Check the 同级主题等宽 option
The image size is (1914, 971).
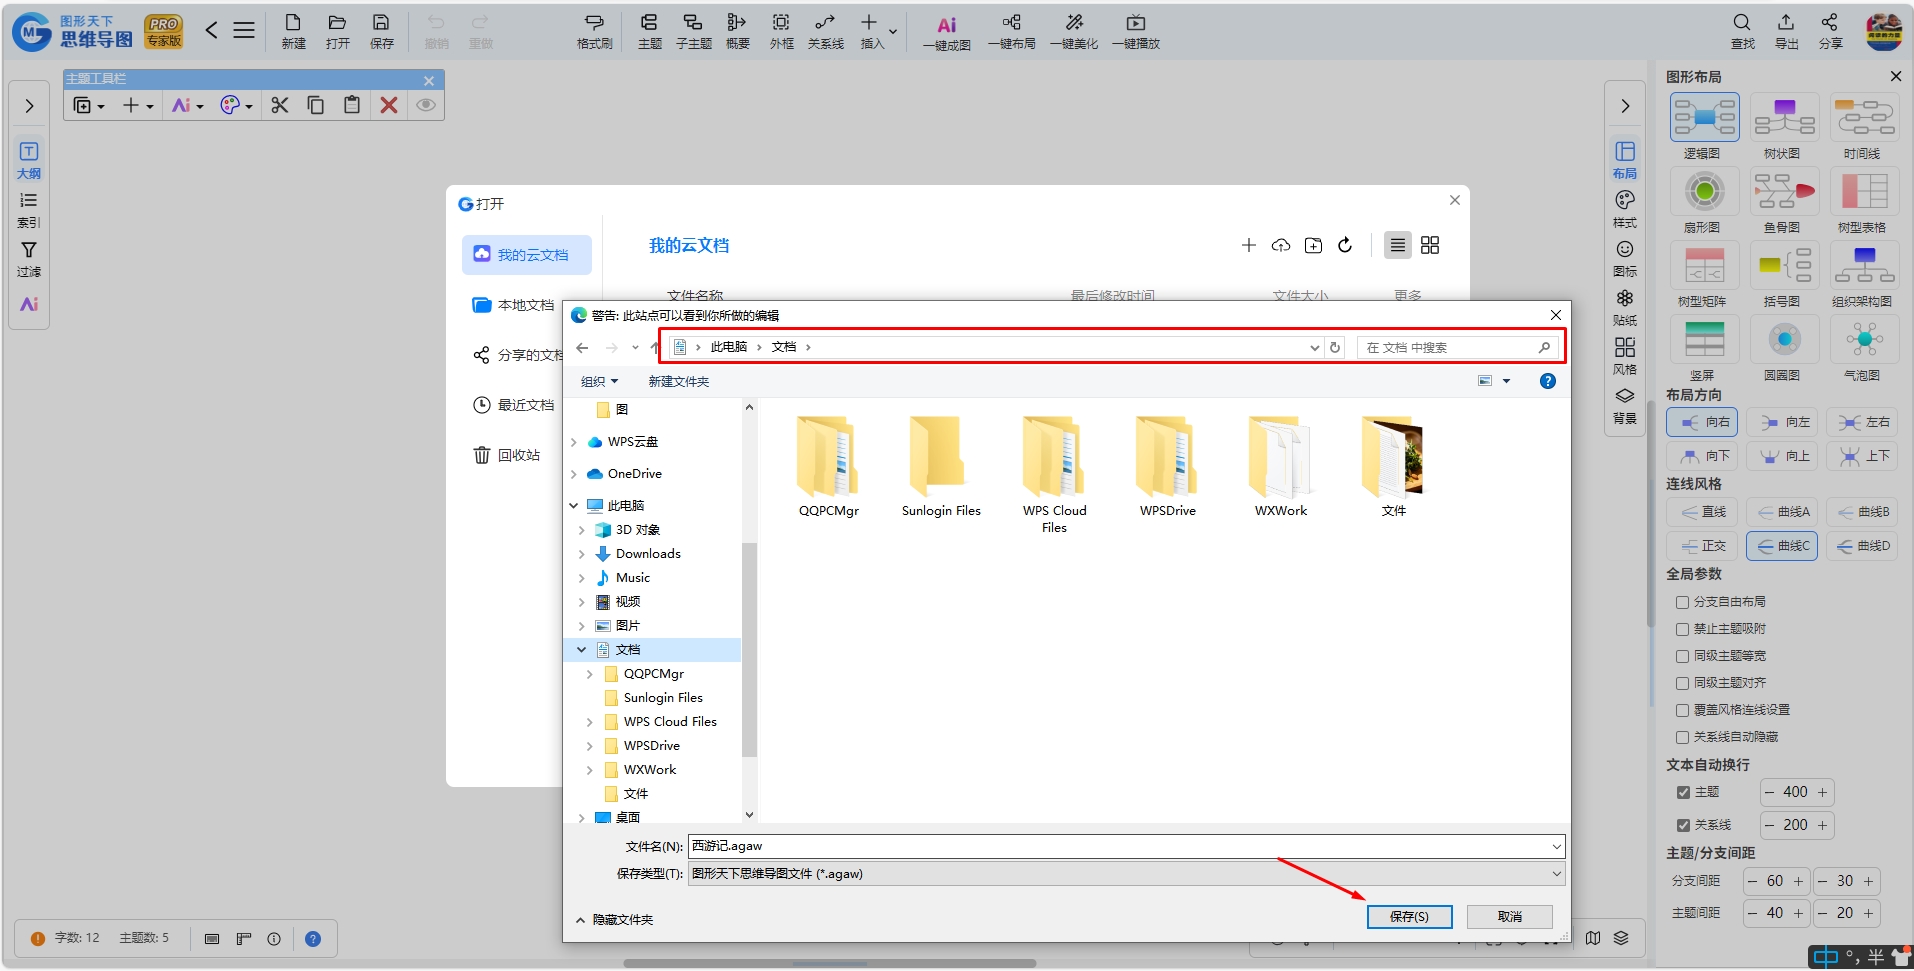[1682, 656]
